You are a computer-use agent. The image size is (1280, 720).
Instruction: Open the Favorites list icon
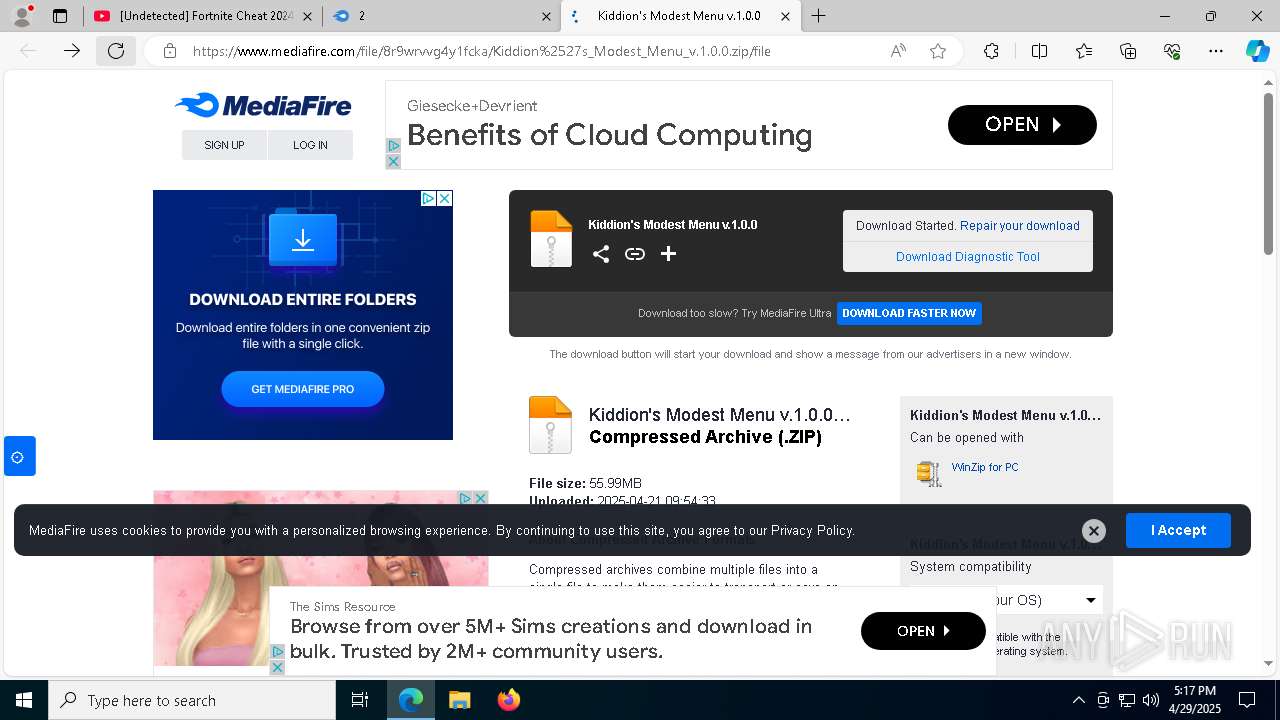pyautogui.click(x=1084, y=51)
